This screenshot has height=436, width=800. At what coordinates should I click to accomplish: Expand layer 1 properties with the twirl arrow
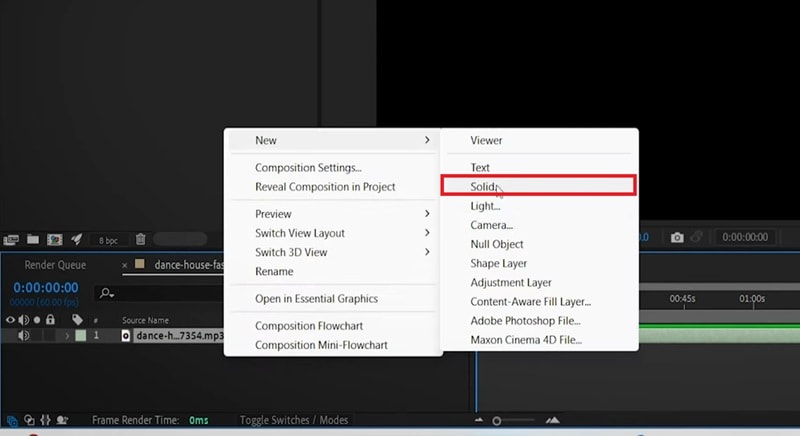point(67,336)
